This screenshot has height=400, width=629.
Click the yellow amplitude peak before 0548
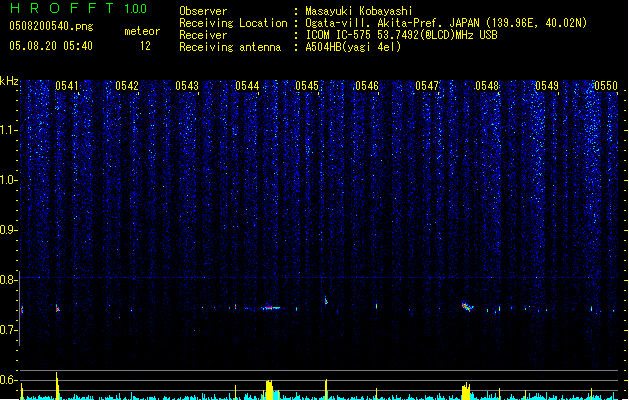tap(466, 391)
